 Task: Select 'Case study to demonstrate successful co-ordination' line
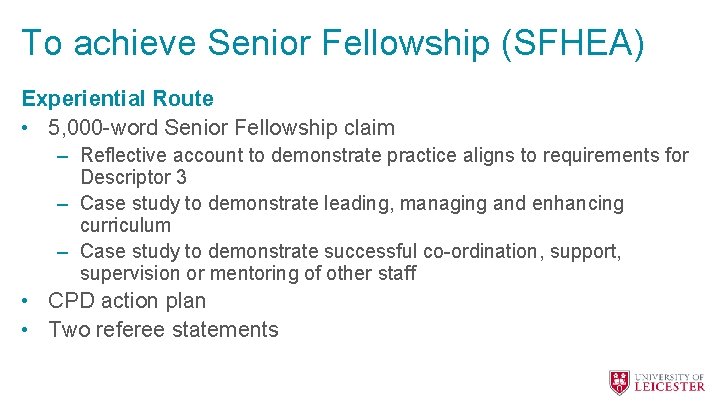pyautogui.click(x=350, y=251)
